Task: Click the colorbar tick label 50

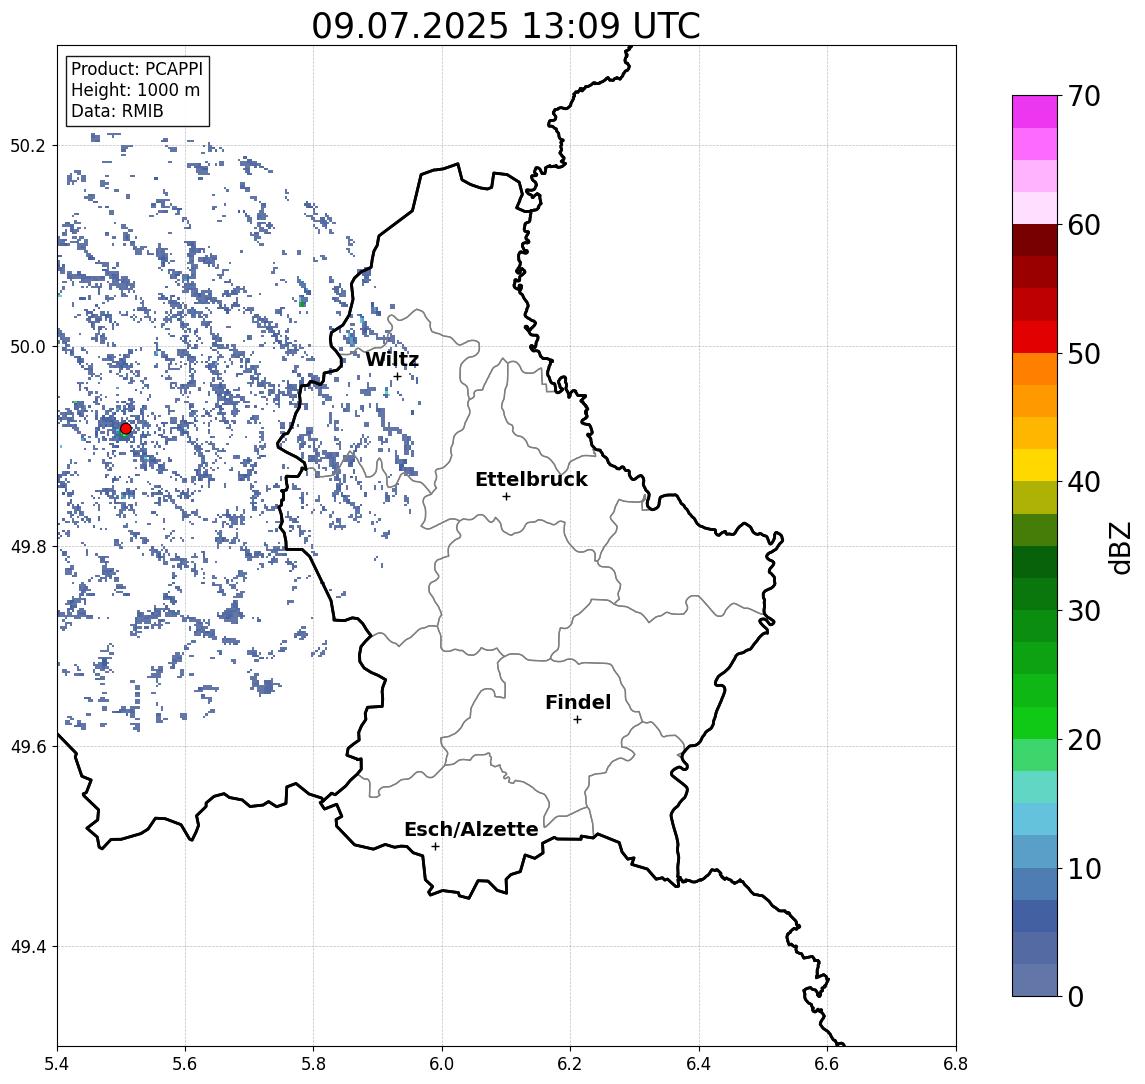Action: click(1084, 354)
